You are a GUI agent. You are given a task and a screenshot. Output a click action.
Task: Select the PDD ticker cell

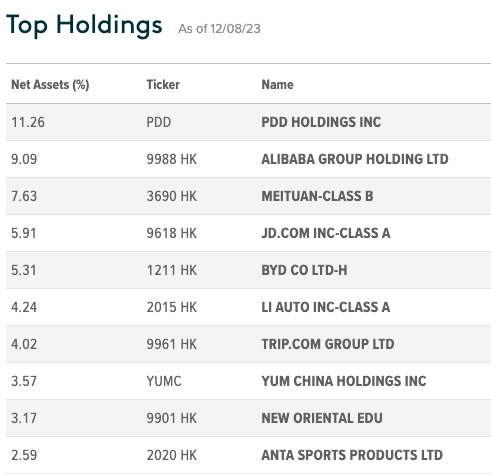[159, 122]
